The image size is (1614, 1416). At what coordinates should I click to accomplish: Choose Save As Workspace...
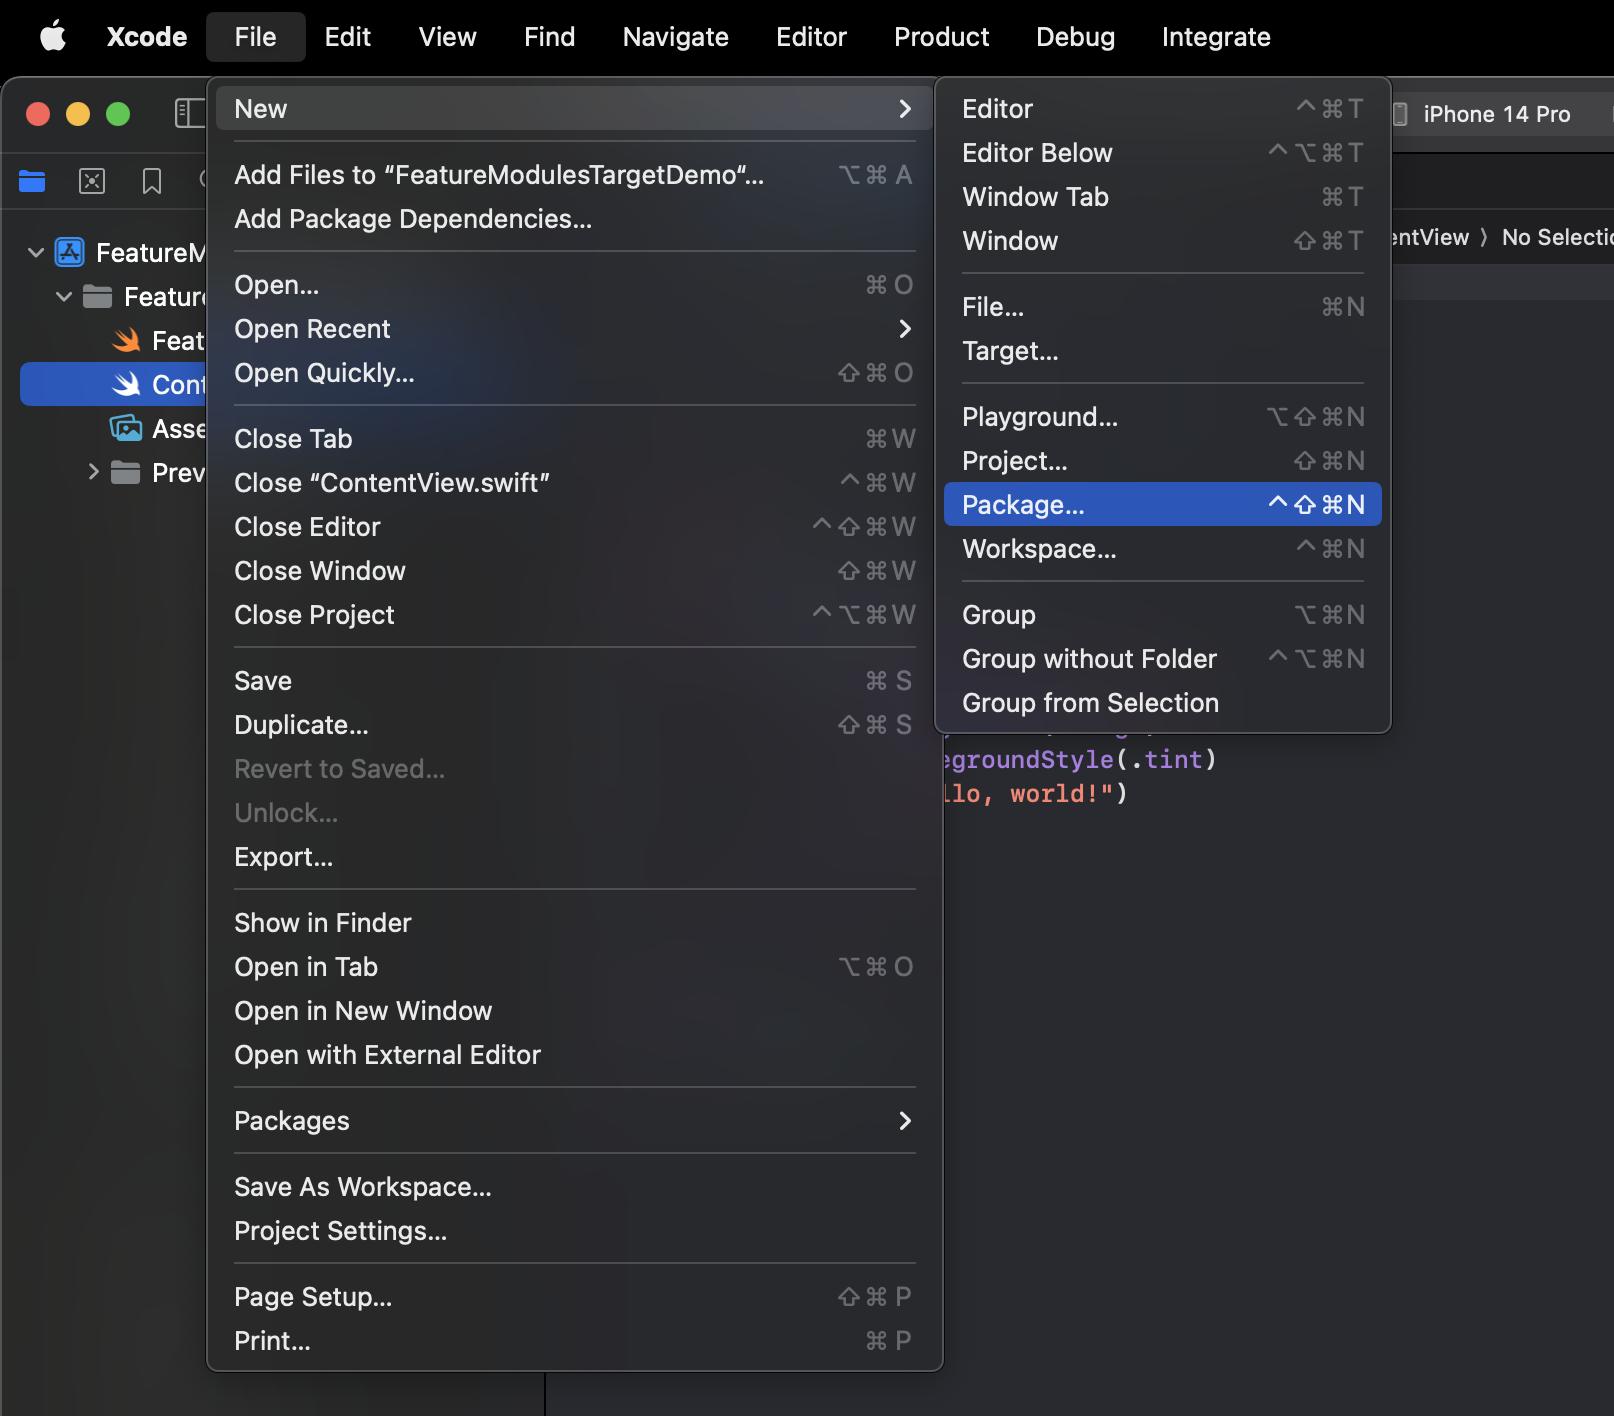click(x=574, y=1187)
